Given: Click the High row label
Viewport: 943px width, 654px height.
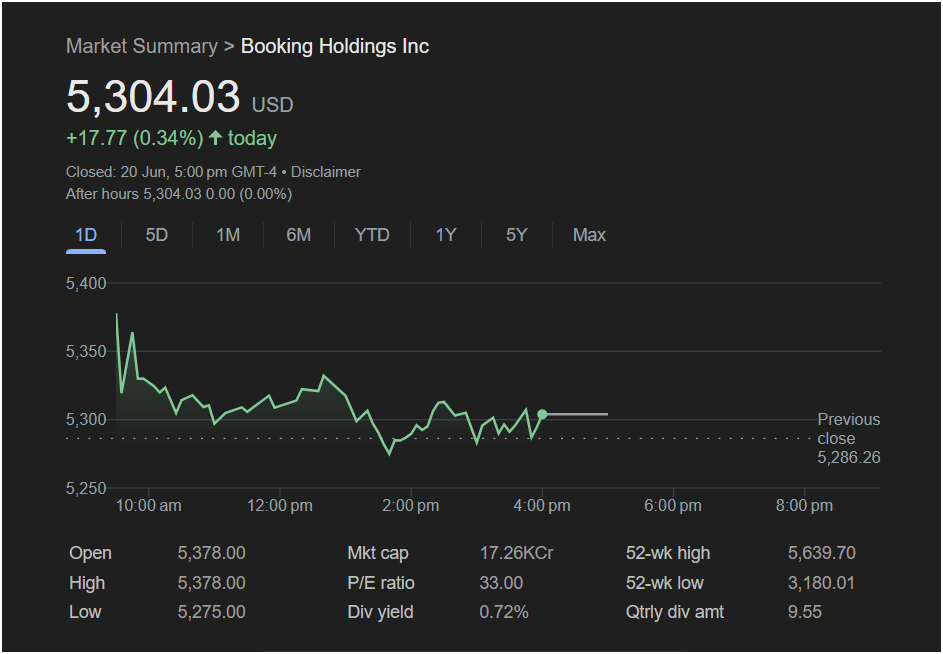Looking at the screenshot, I should (87, 583).
